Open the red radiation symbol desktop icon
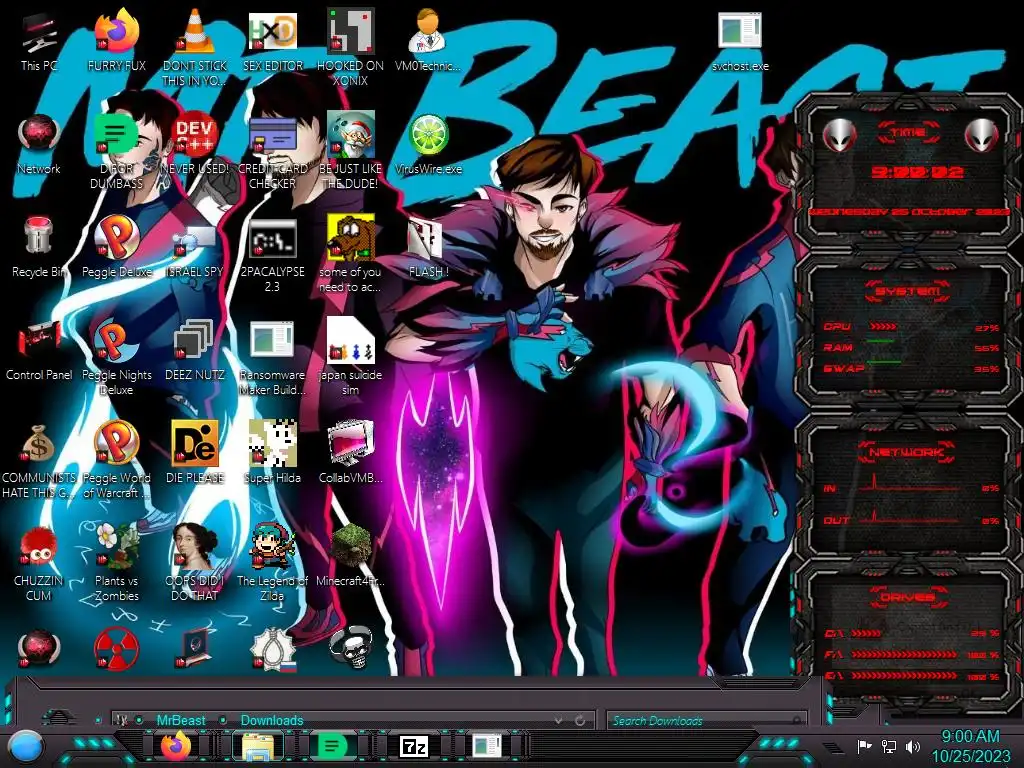This screenshot has height=768, width=1024. click(116, 649)
